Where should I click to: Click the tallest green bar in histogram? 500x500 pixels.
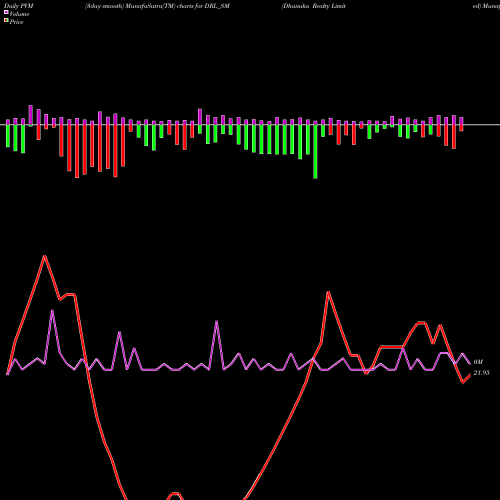315,152
